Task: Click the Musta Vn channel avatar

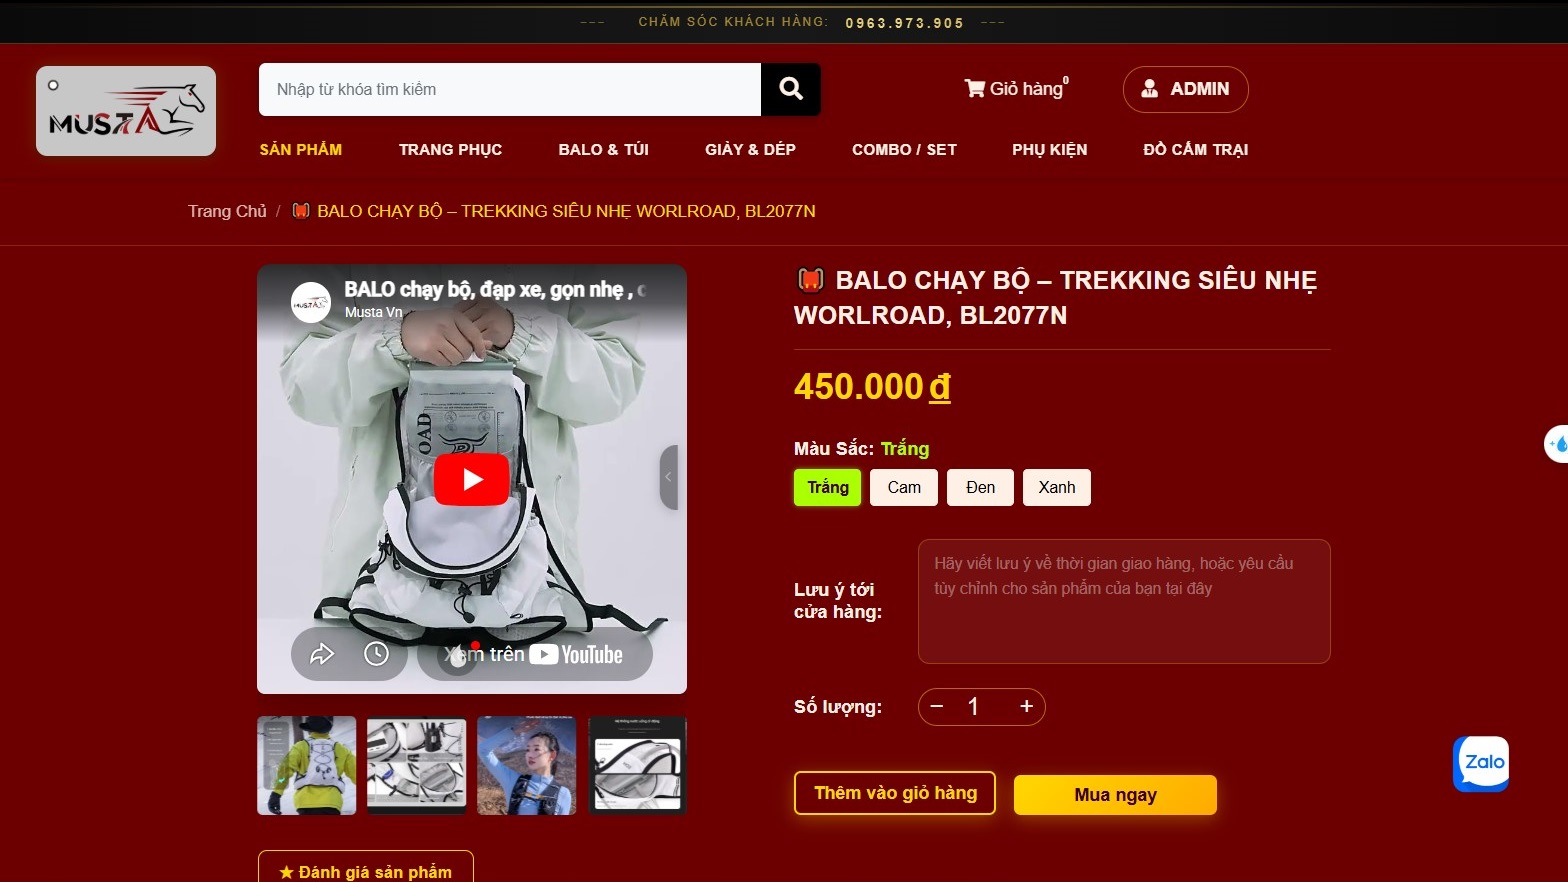Action: (311, 302)
